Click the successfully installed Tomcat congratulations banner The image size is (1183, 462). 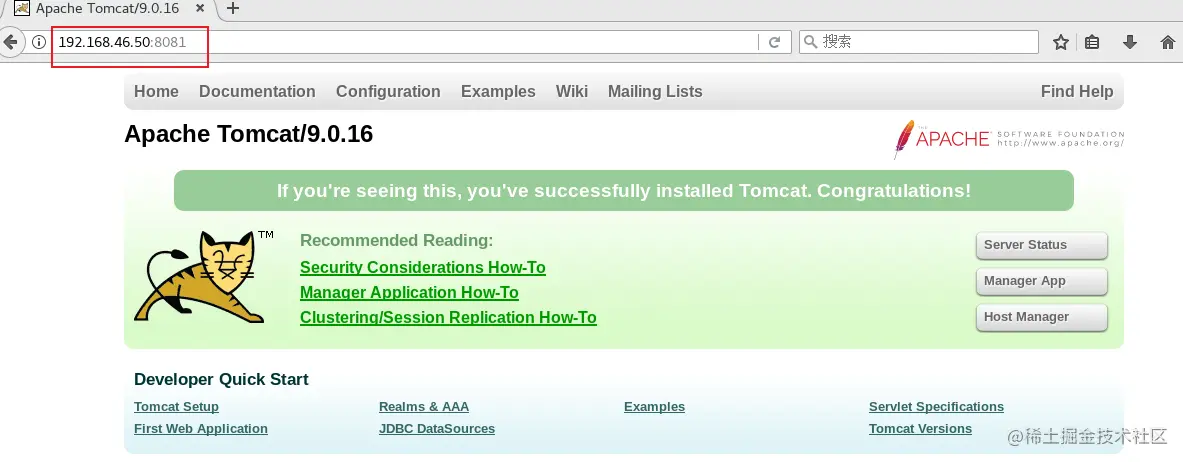(x=624, y=191)
